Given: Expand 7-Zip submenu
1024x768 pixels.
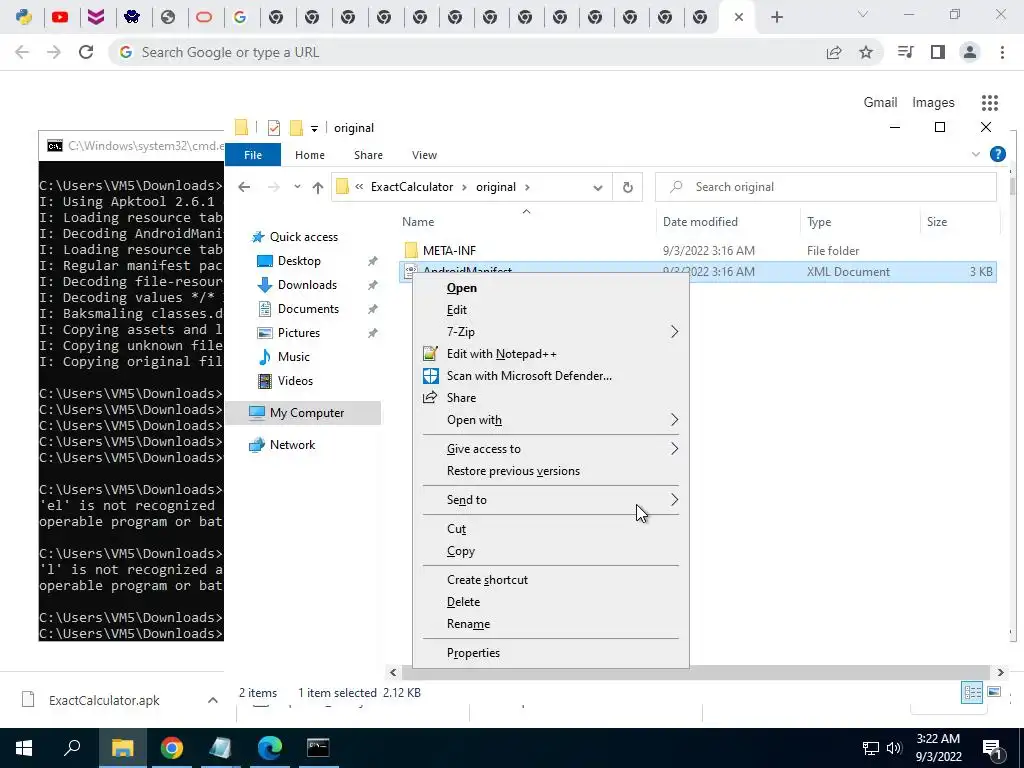Looking at the screenshot, I should click(551, 332).
